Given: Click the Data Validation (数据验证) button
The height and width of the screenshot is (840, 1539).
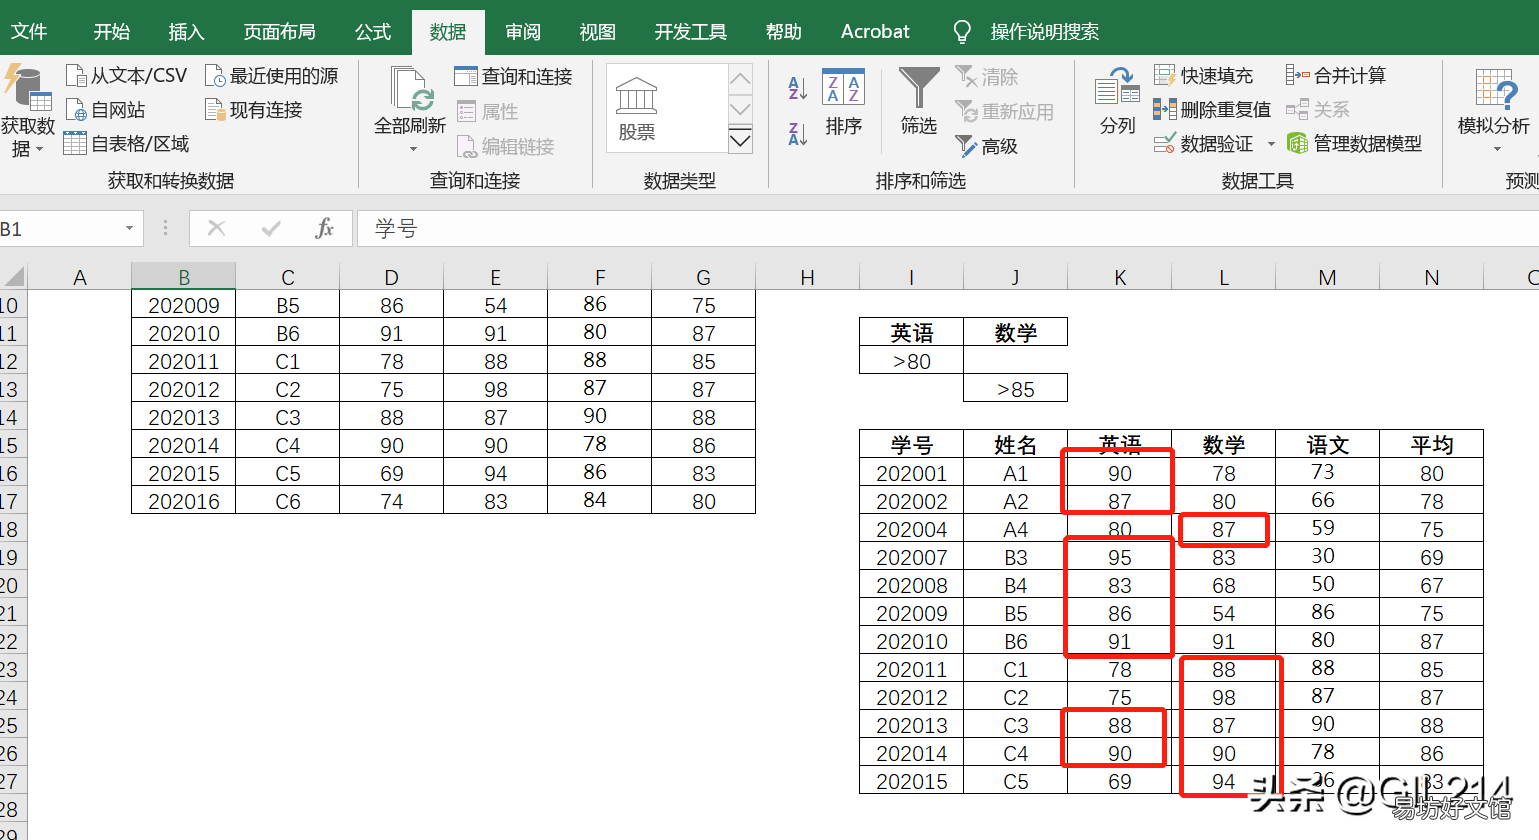Looking at the screenshot, I should click(1203, 144).
